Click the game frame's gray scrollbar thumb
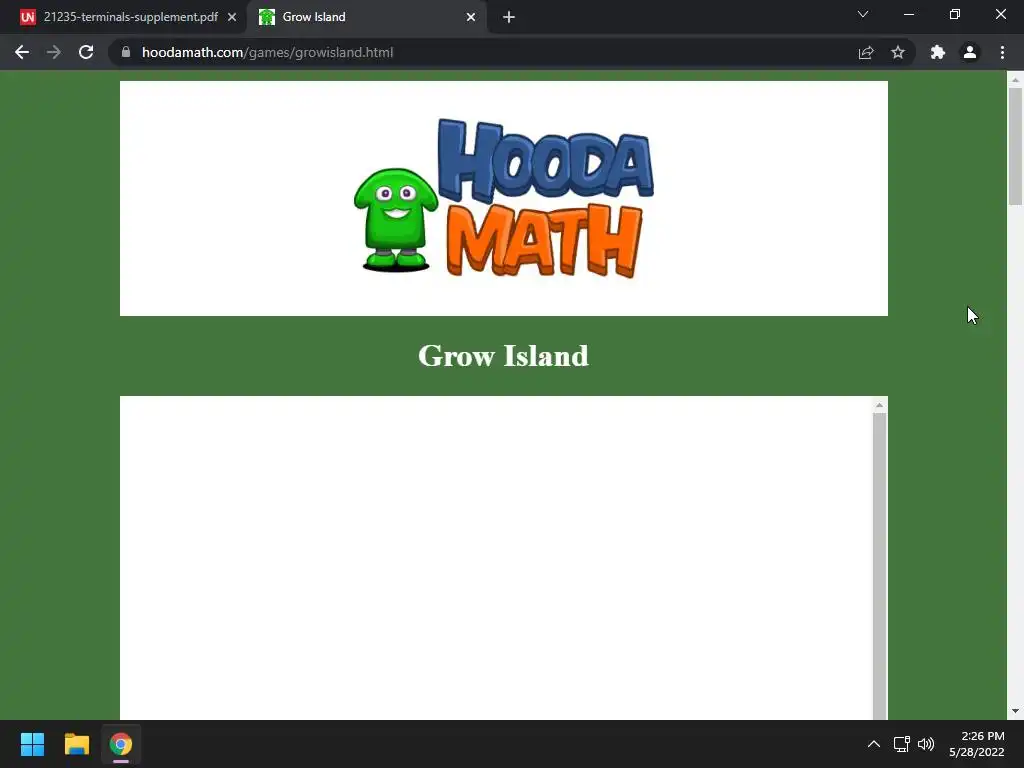This screenshot has height=768, width=1024. coord(880,566)
